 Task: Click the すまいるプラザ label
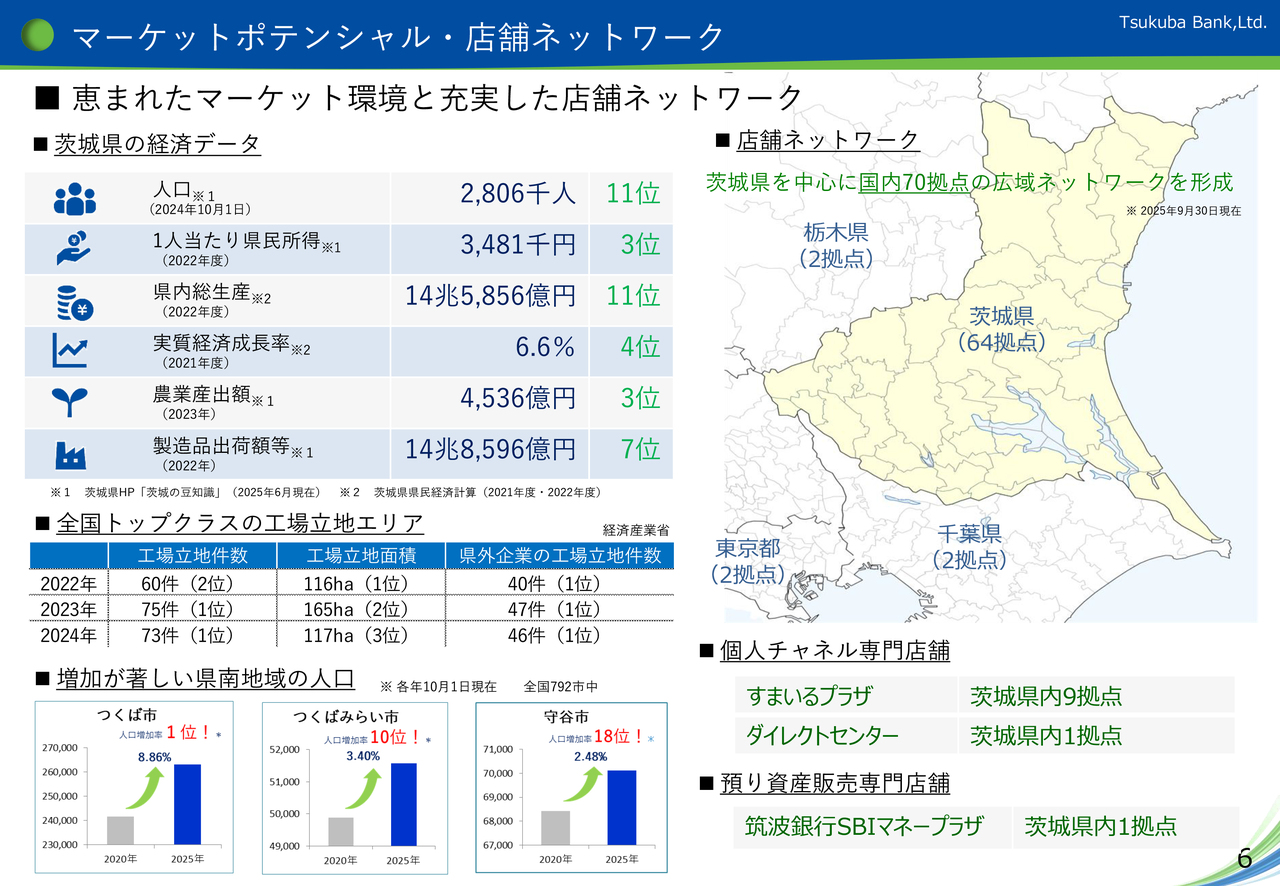pyautogui.click(x=809, y=696)
